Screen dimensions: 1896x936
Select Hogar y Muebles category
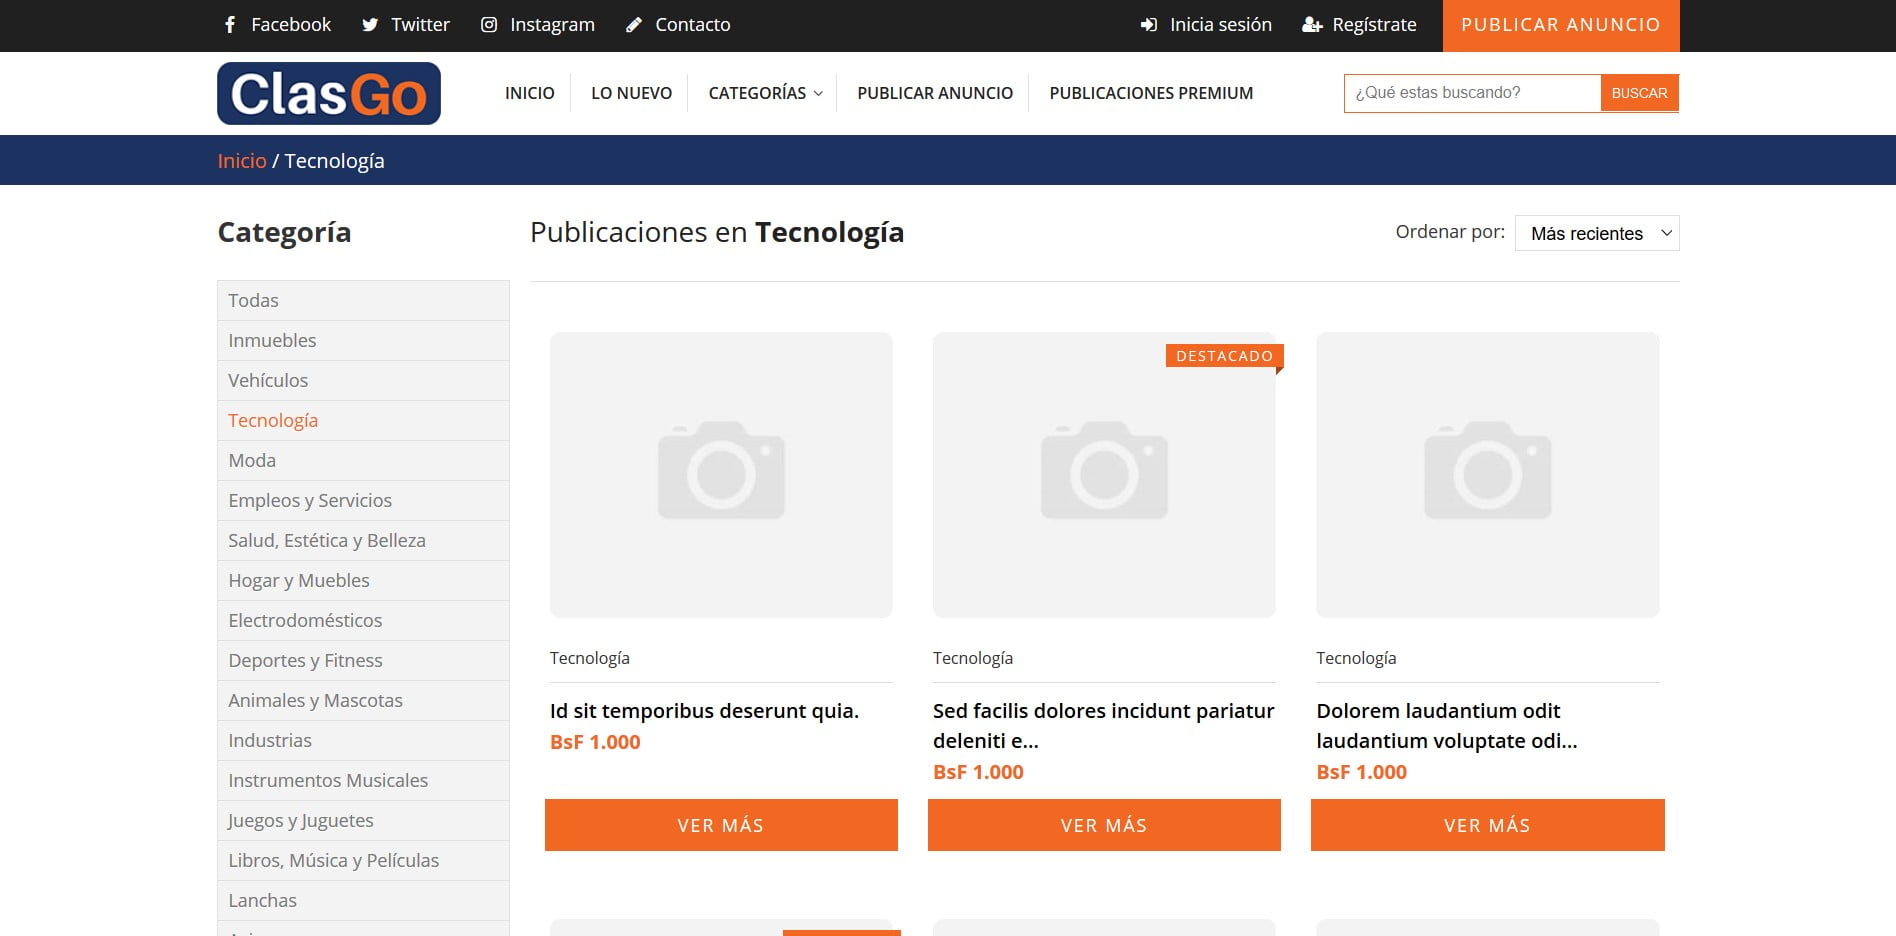(x=363, y=580)
